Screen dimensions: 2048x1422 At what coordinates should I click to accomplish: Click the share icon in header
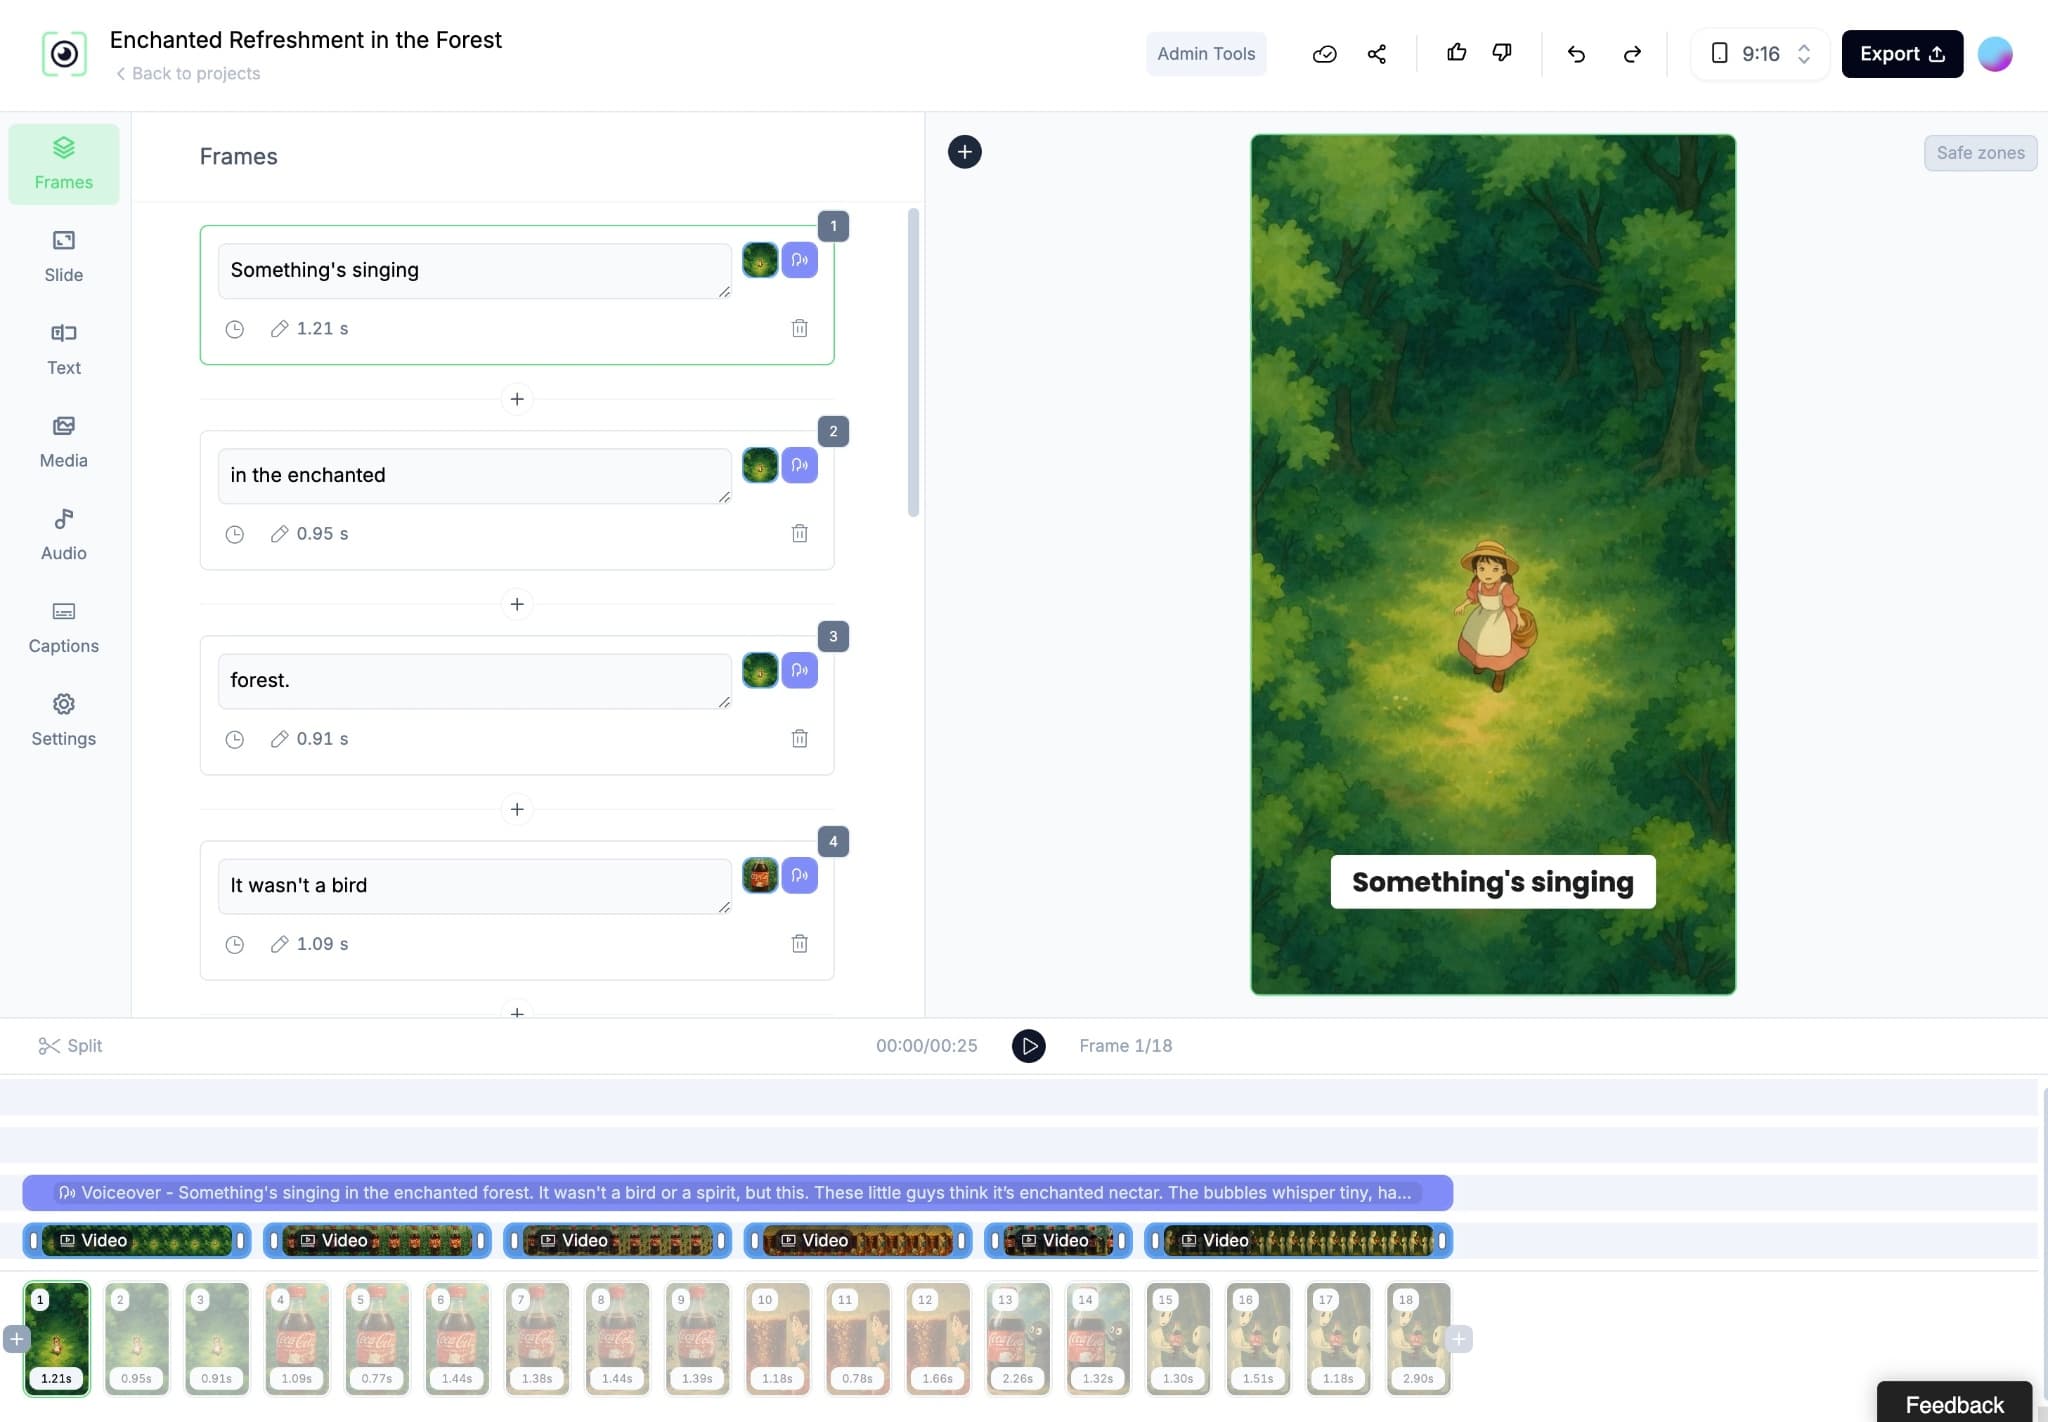click(x=1377, y=54)
